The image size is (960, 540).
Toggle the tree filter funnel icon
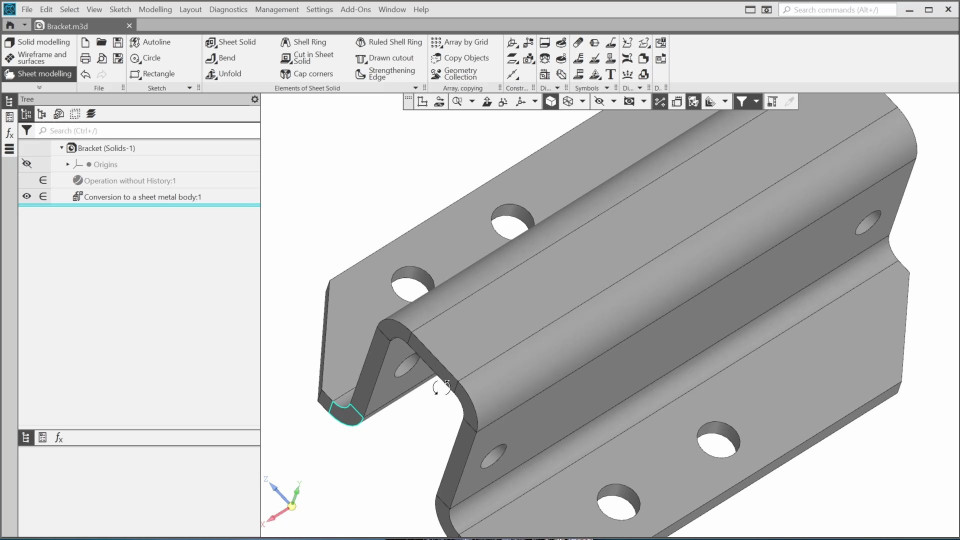(26, 131)
